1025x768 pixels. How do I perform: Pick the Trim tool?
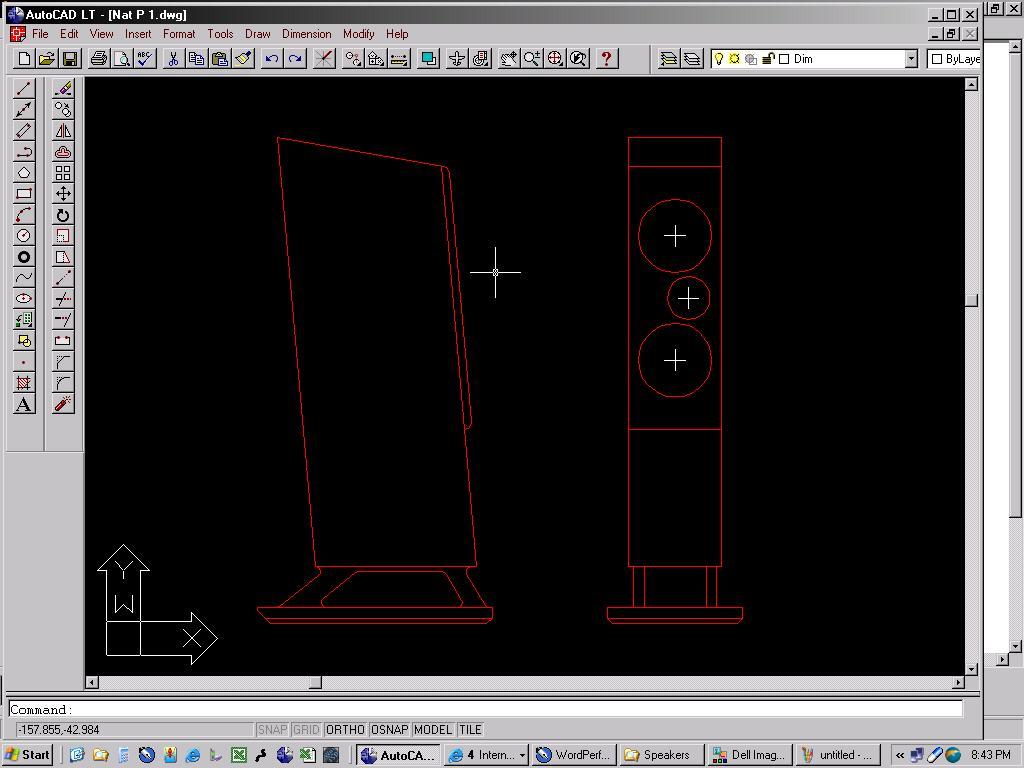pyautogui.click(x=63, y=299)
